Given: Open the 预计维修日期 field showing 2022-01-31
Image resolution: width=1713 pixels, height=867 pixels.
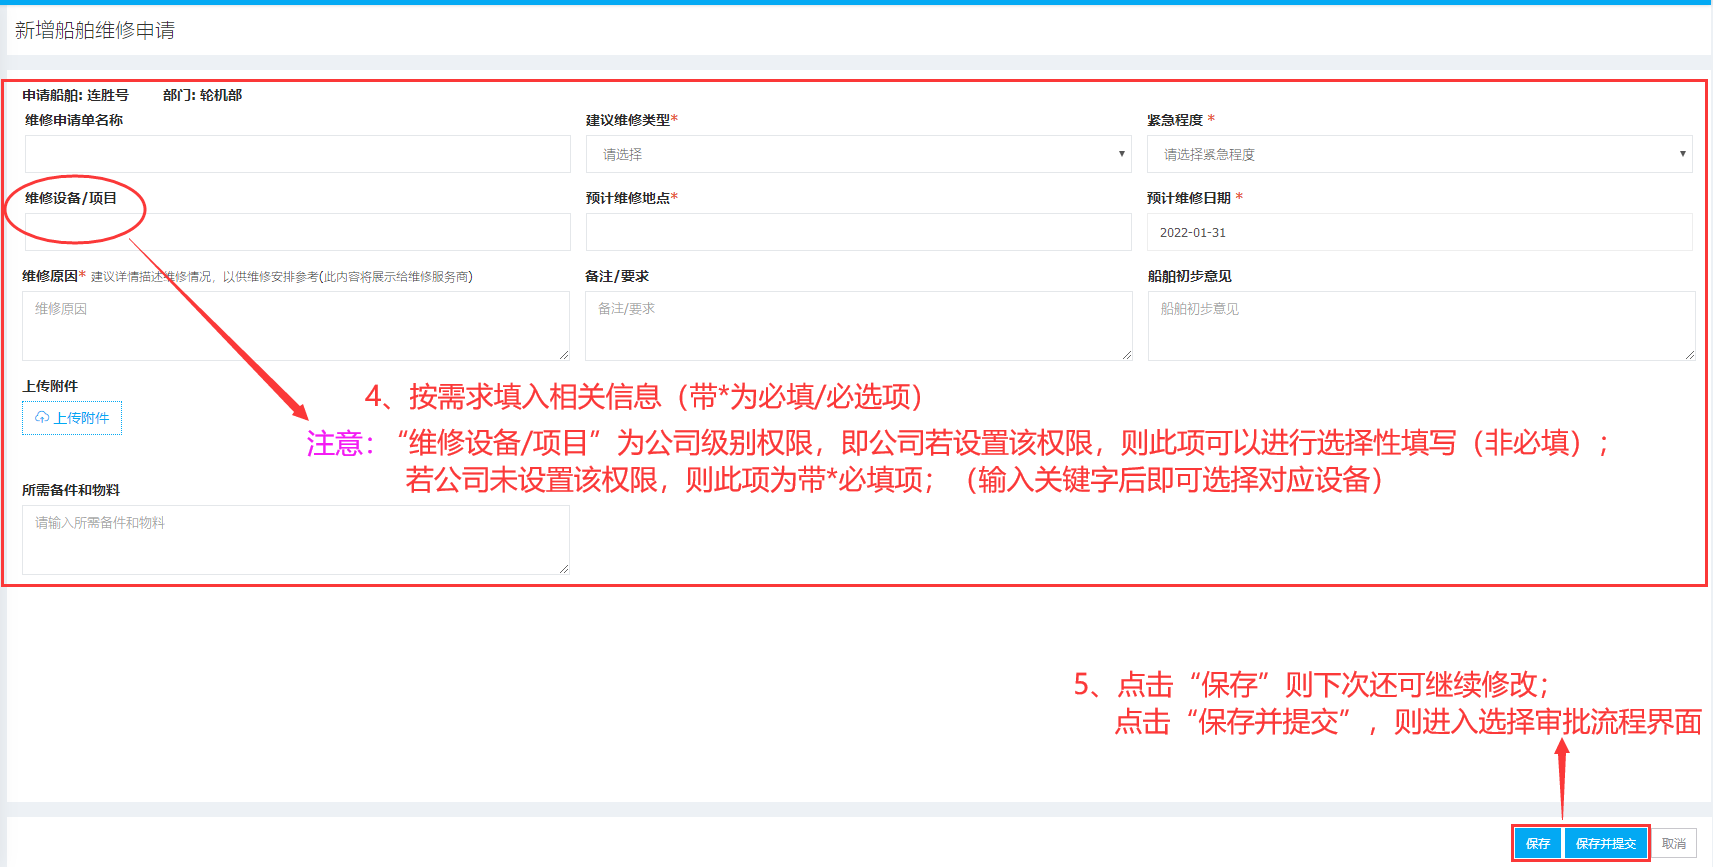Looking at the screenshot, I should (x=1419, y=232).
